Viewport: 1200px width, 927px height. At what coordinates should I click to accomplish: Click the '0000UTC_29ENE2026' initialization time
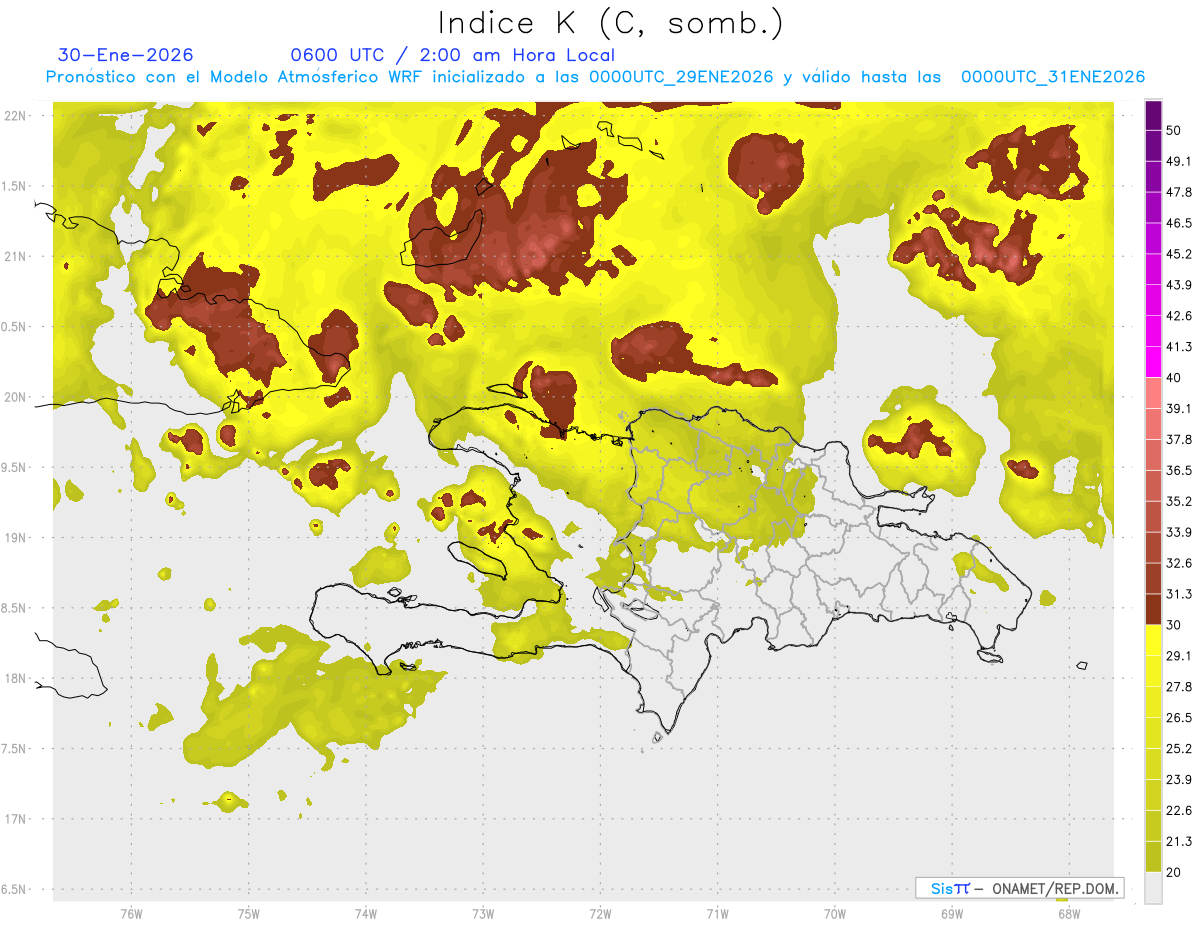[x=681, y=77]
